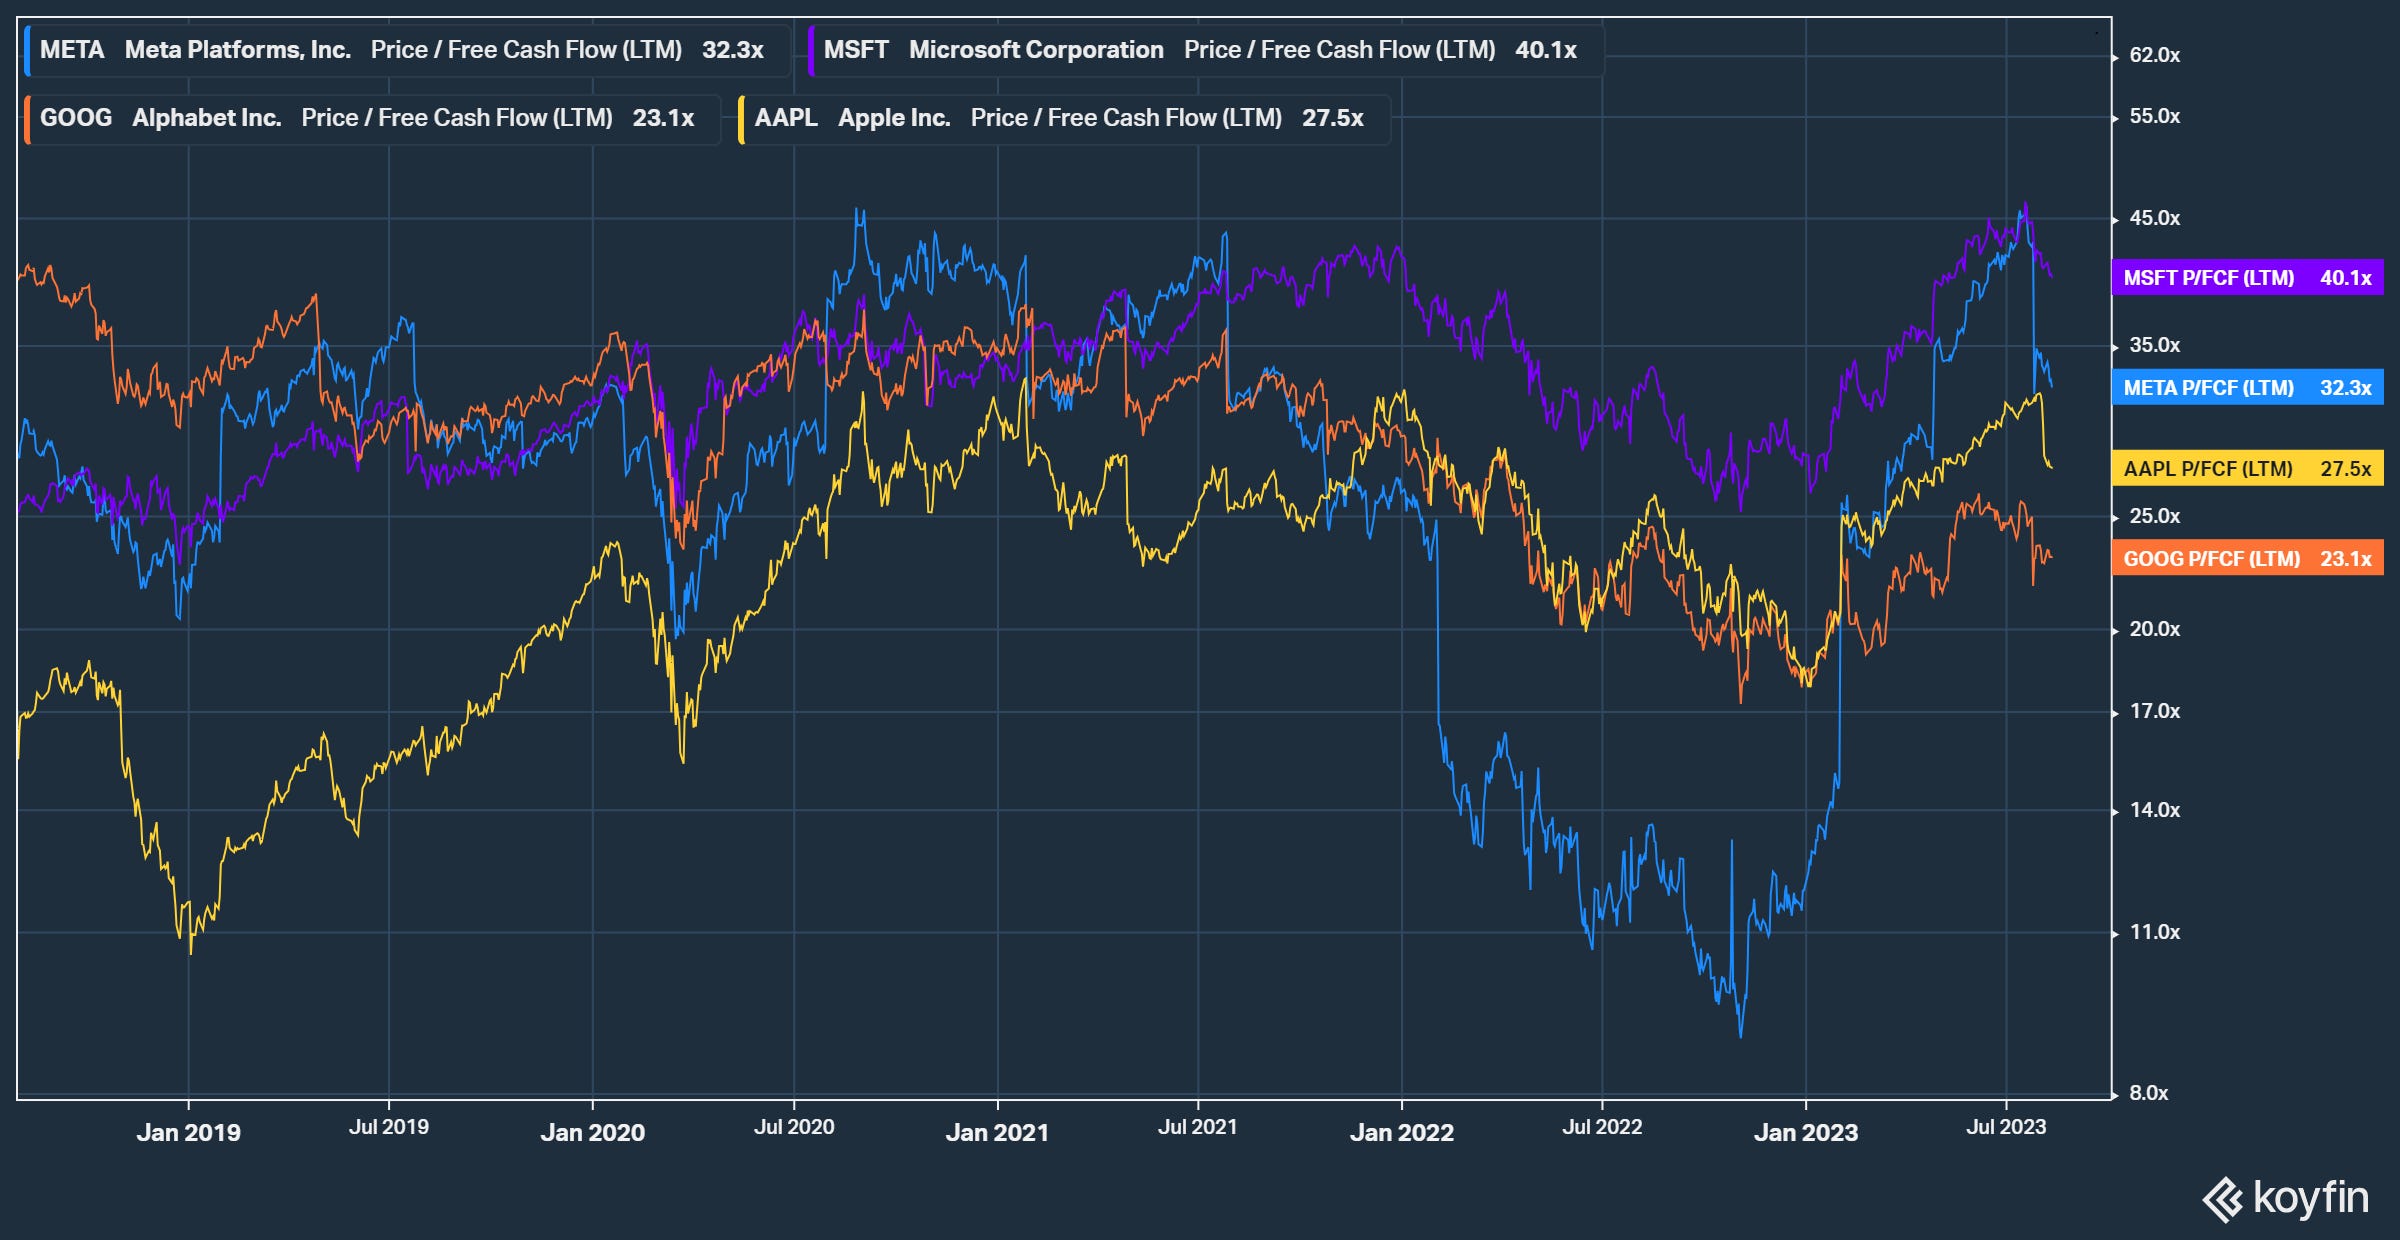Click the purple color bar beside MSFT
The width and height of the screenshot is (2400, 1240).
(x=811, y=50)
